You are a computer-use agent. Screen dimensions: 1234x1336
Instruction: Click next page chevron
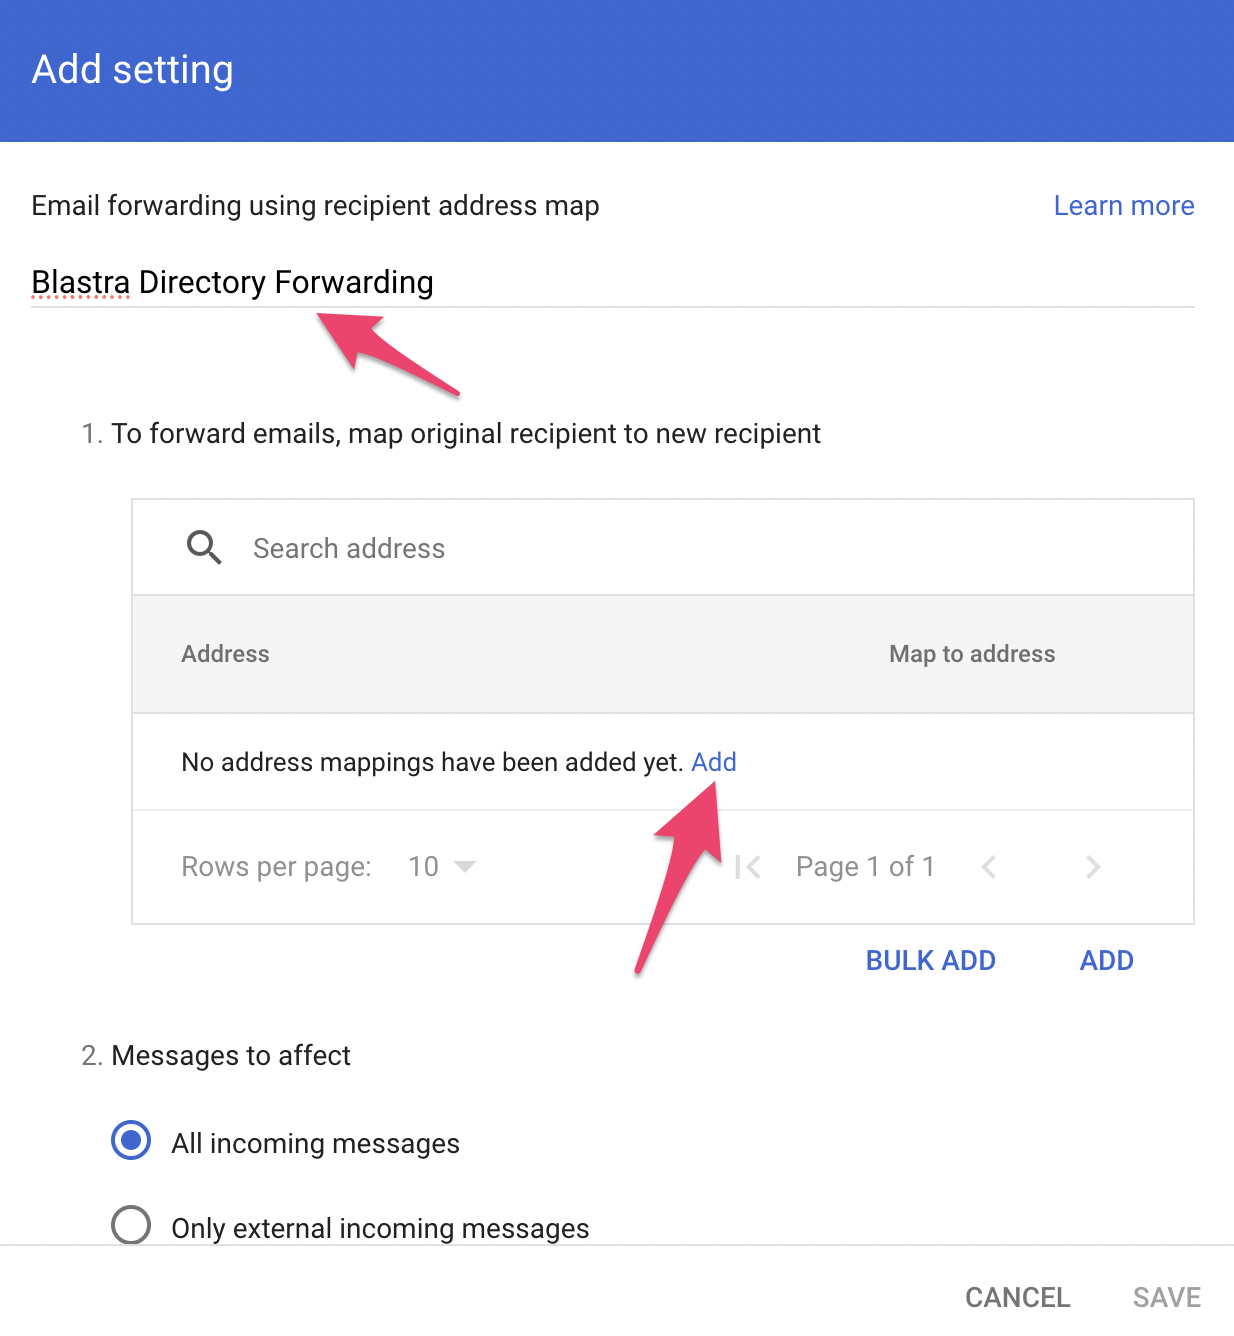(1093, 867)
